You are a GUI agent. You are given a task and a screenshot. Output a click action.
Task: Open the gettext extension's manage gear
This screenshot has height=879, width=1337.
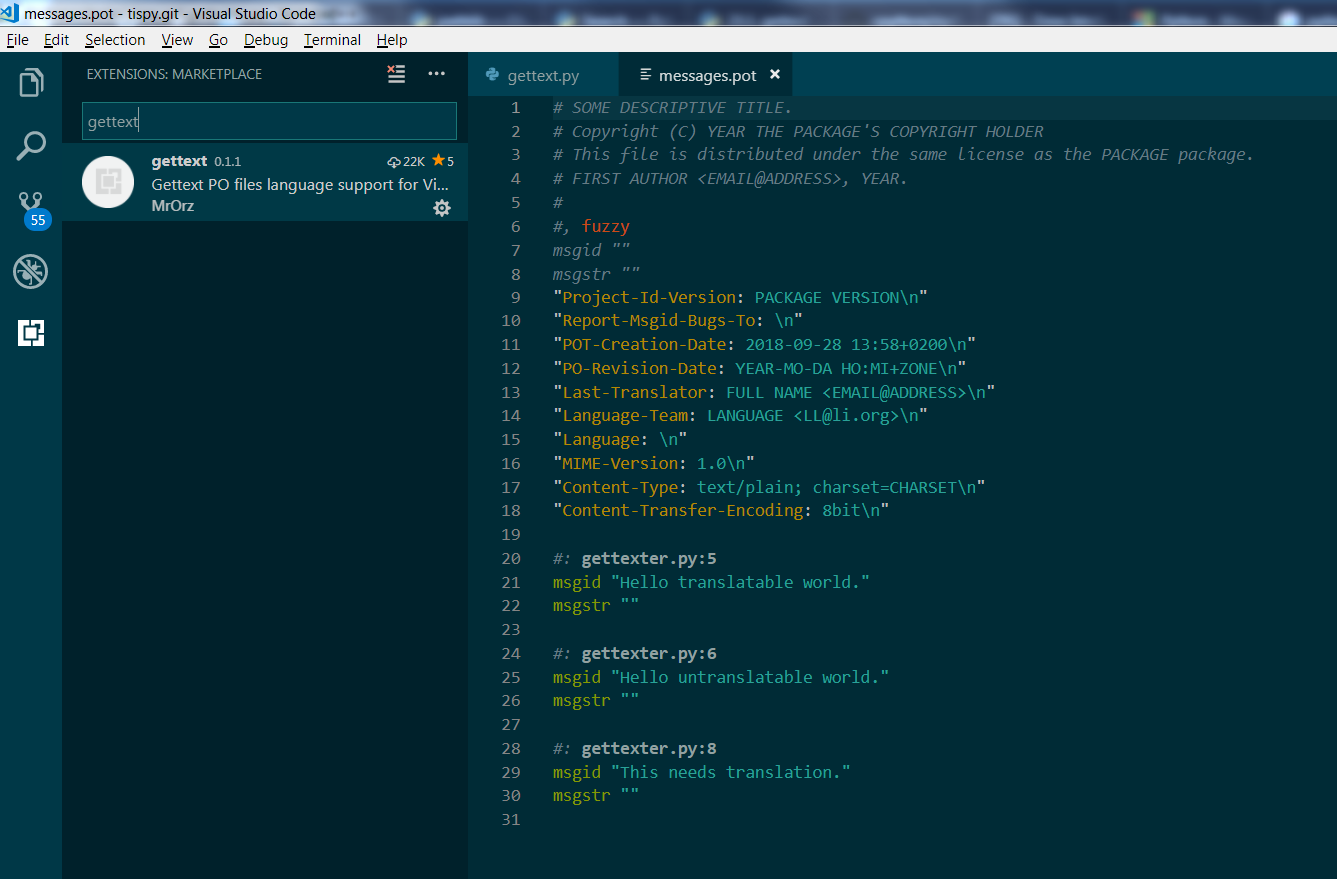pyautogui.click(x=442, y=208)
